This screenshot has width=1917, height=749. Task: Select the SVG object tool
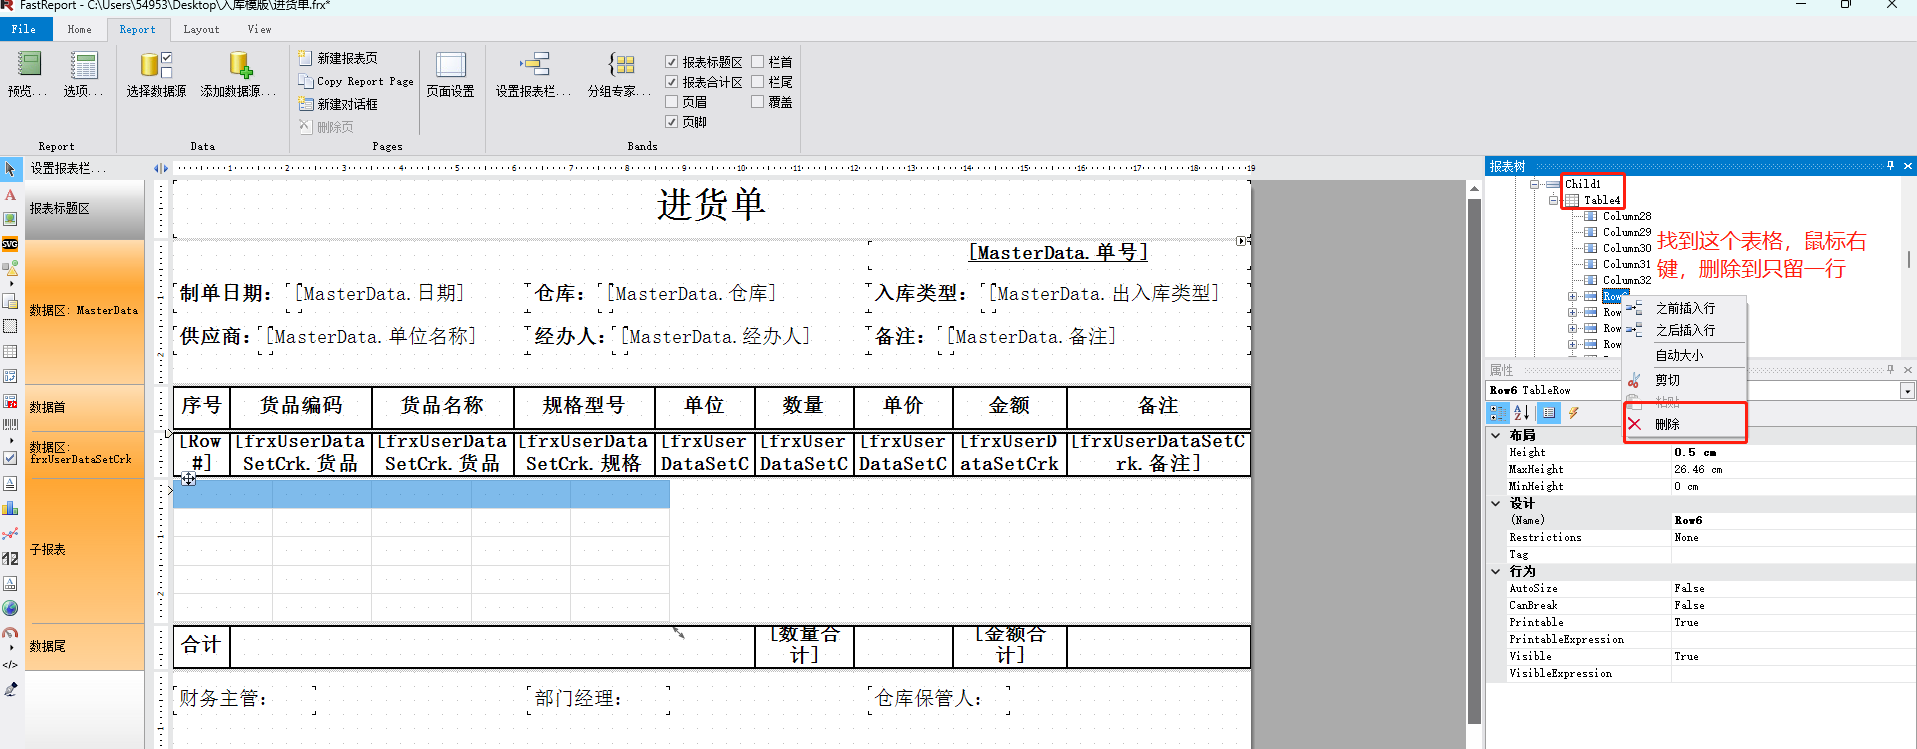click(x=10, y=244)
